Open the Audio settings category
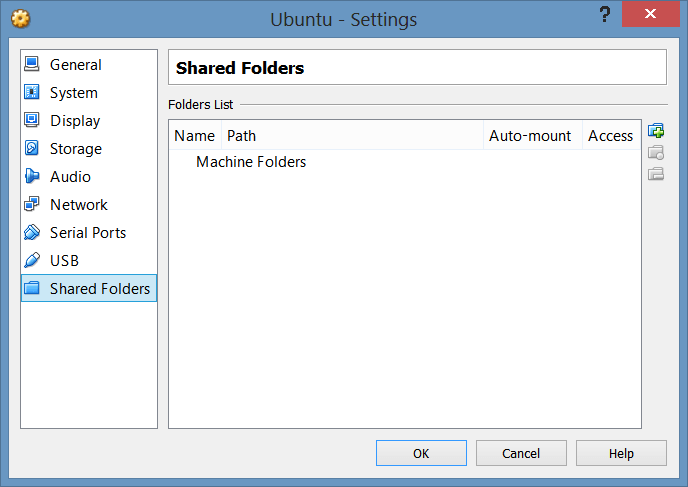688x487 pixels. tap(89, 177)
